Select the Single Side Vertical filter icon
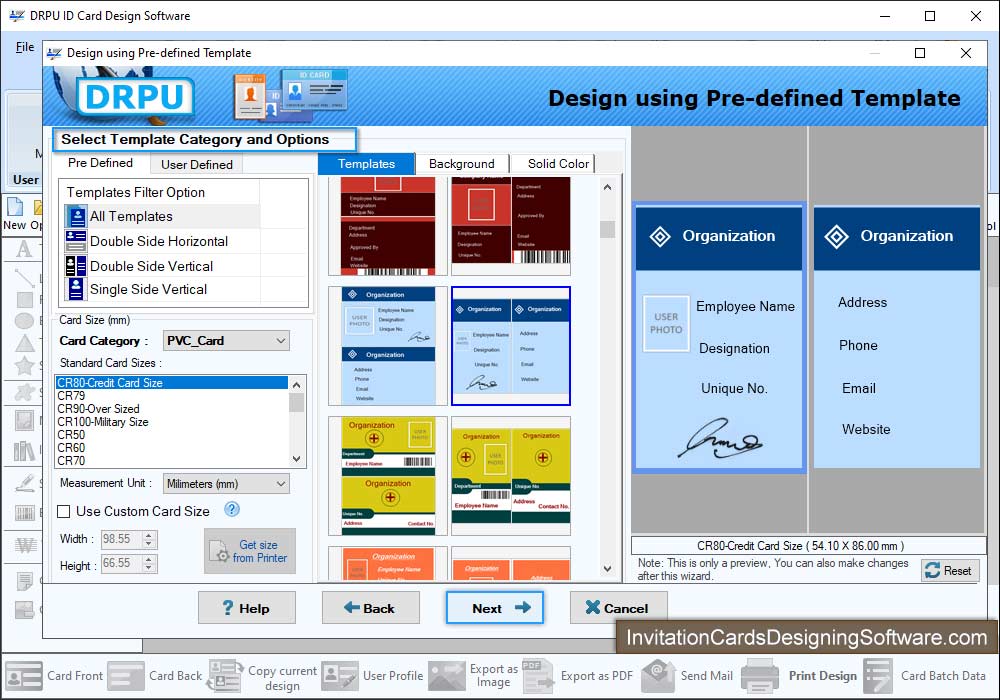This screenshot has width=1000, height=700. click(76, 289)
